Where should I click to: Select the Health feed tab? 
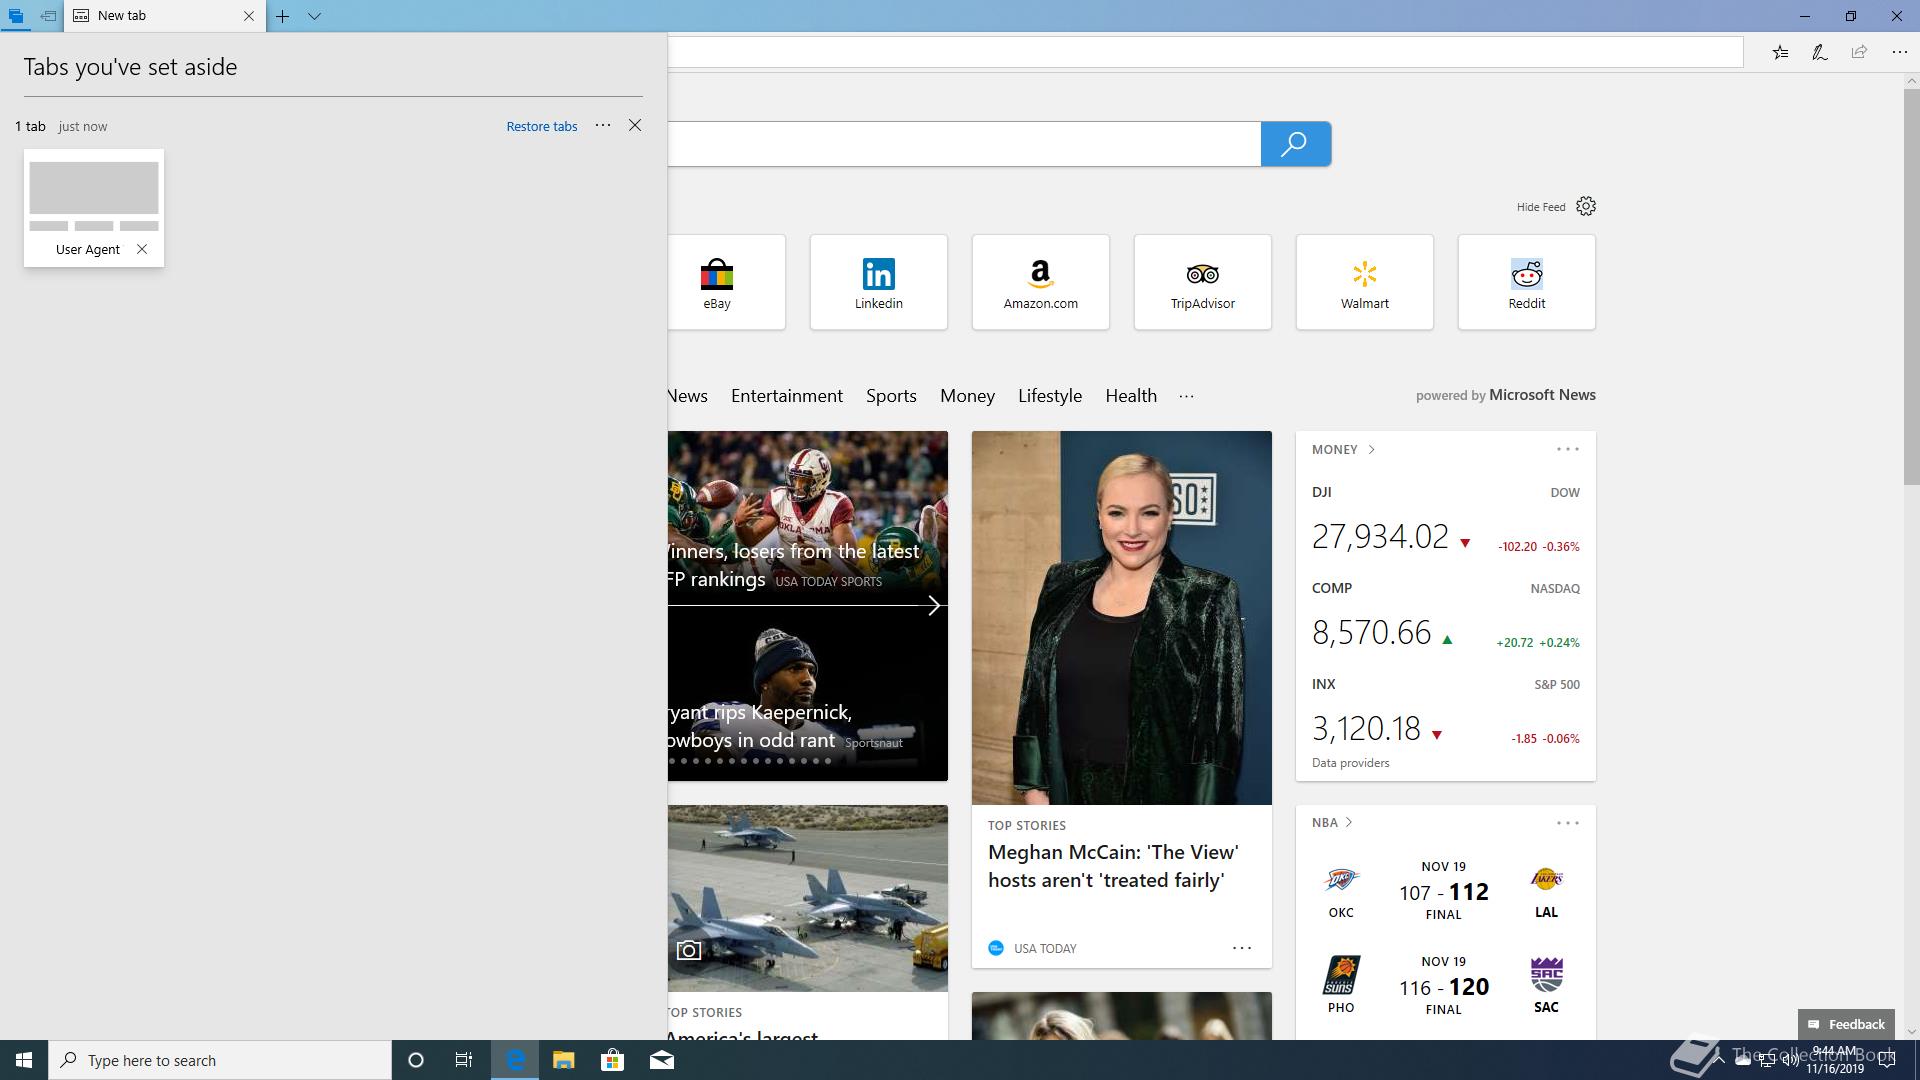tap(1131, 396)
